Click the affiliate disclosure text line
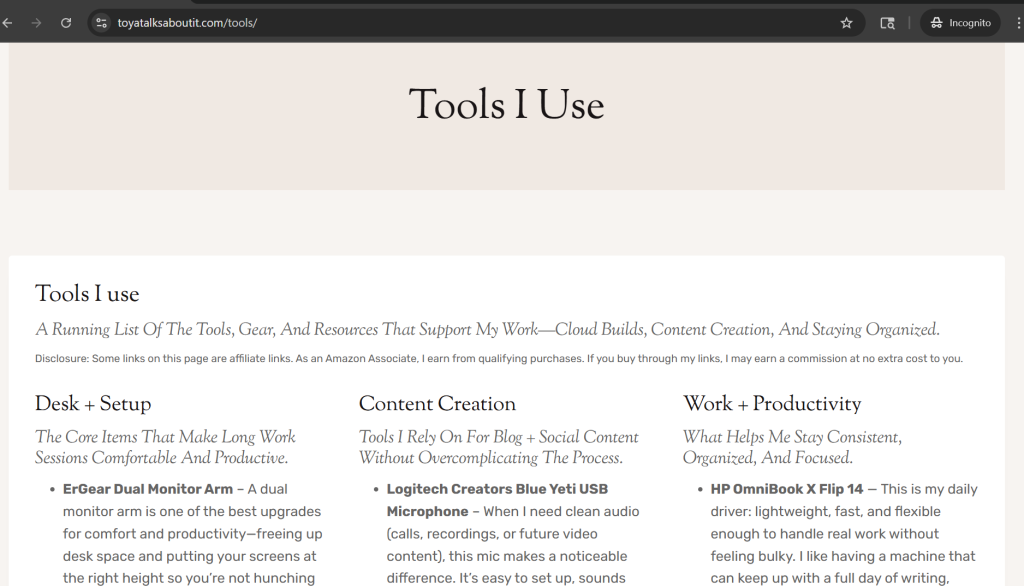Image resolution: width=1024 pixels, height=586 pixels. 498,358
